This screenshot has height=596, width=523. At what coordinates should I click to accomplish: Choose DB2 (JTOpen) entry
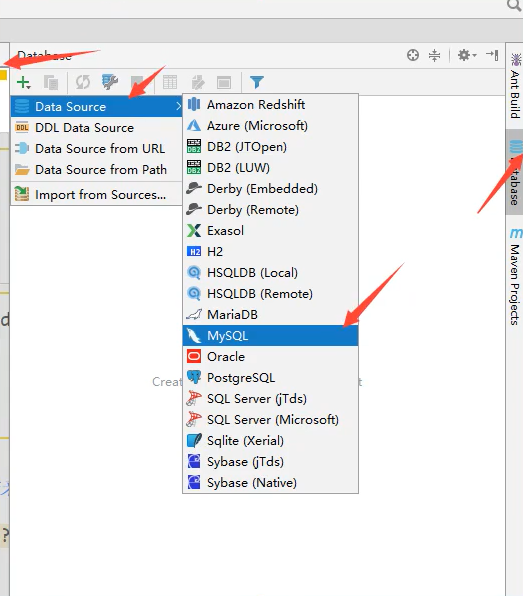tap(270, 147)
